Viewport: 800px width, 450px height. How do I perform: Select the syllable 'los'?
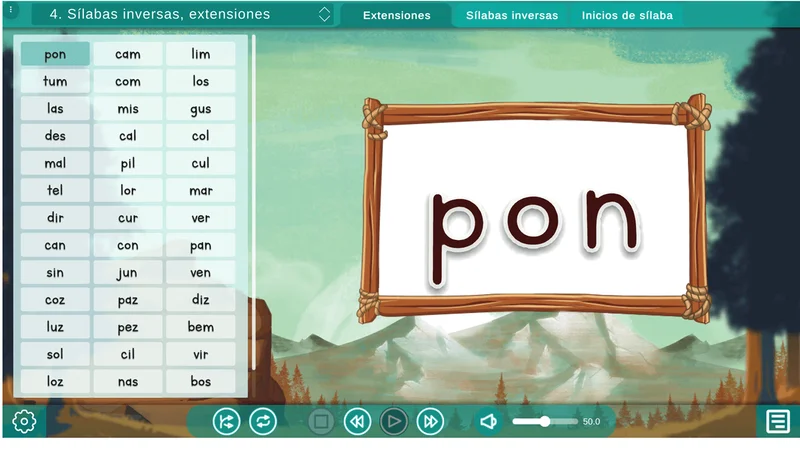(201, 81)
